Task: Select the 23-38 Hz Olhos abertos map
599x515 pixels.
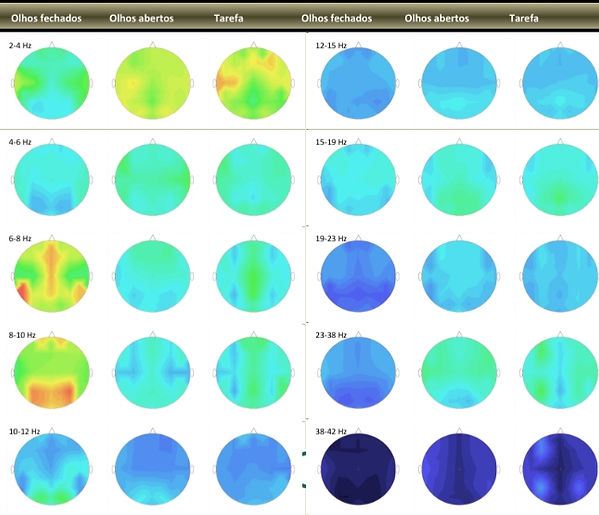Action: coord(459,372)
